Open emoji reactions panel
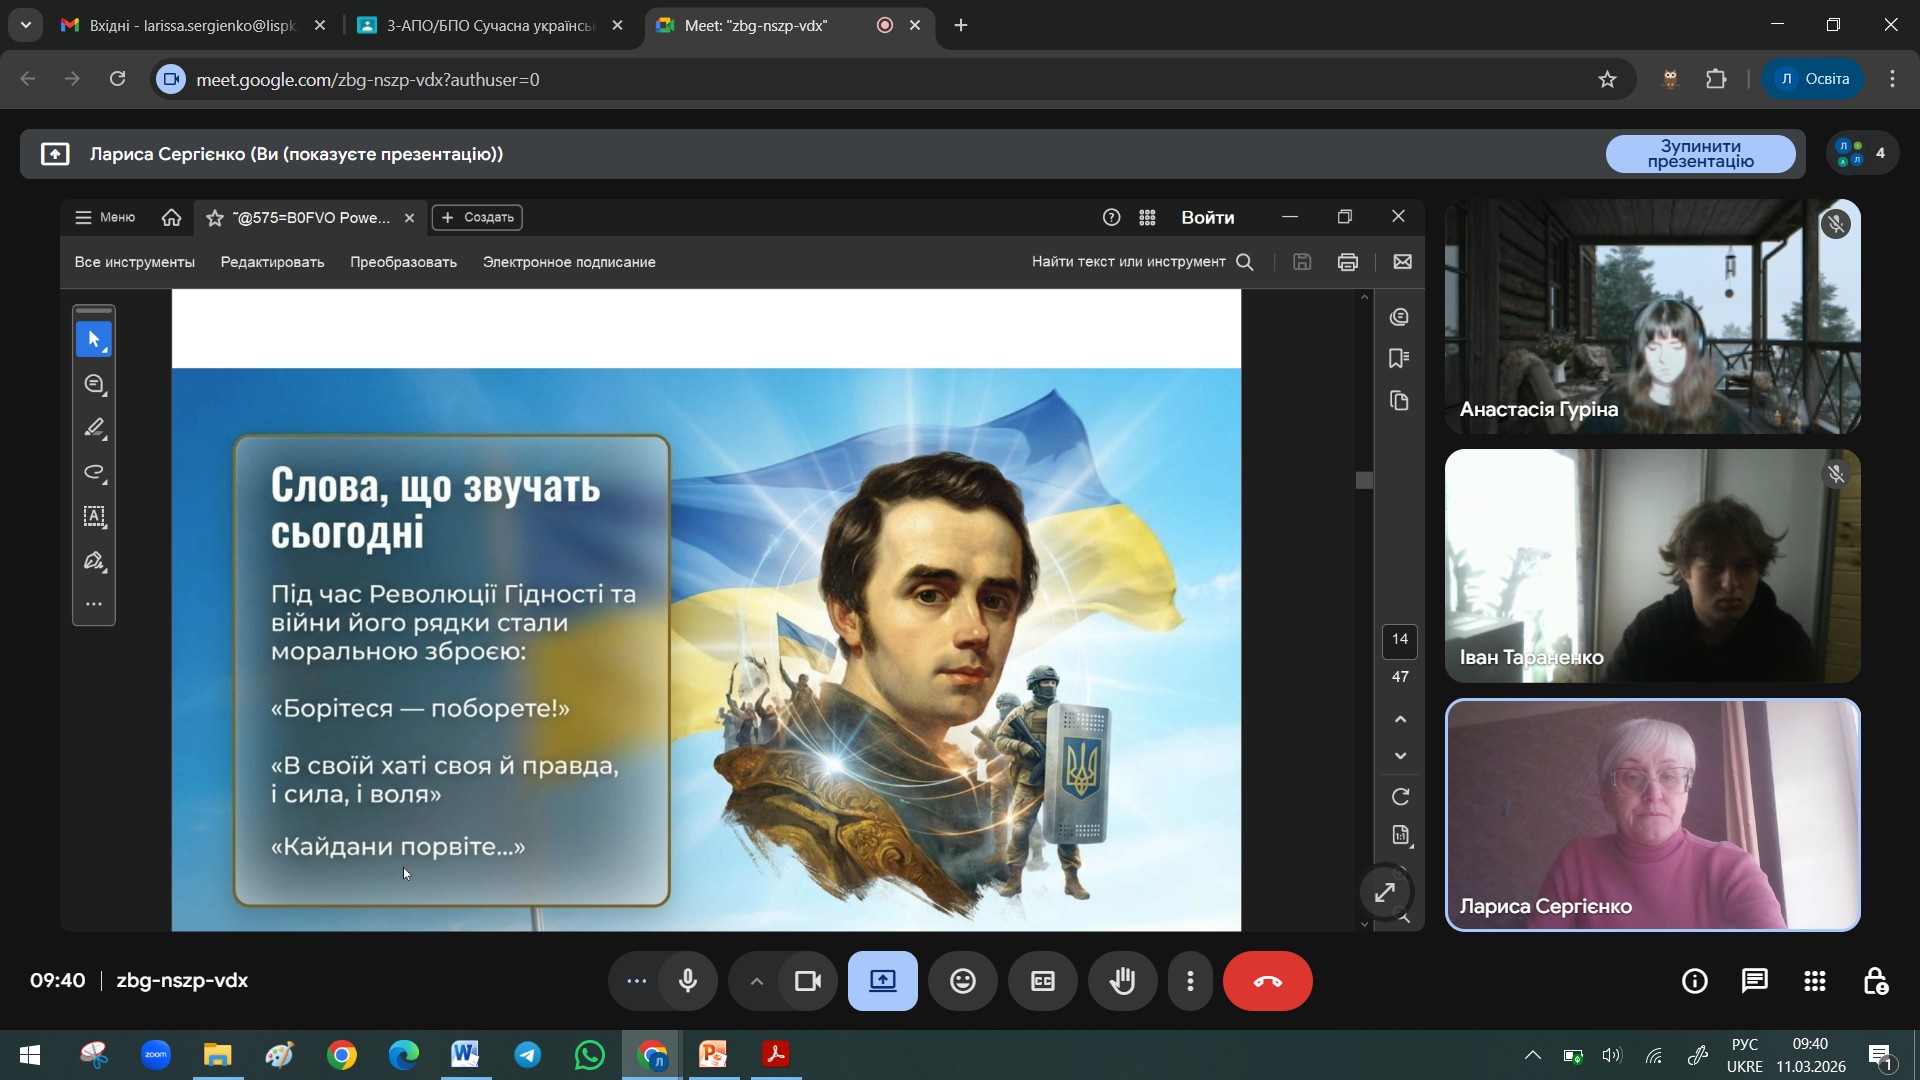This screenshot has height=1080, width=1920. tap(962, 981)
